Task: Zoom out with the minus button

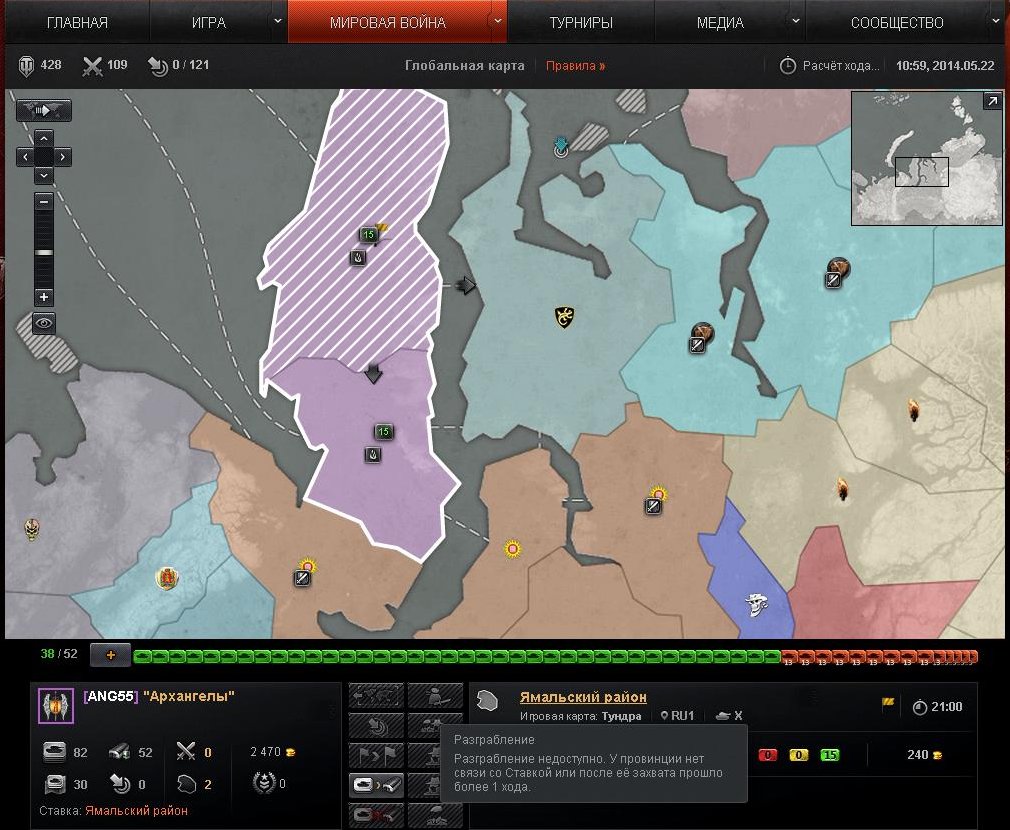Action: [x=44, y=202]
